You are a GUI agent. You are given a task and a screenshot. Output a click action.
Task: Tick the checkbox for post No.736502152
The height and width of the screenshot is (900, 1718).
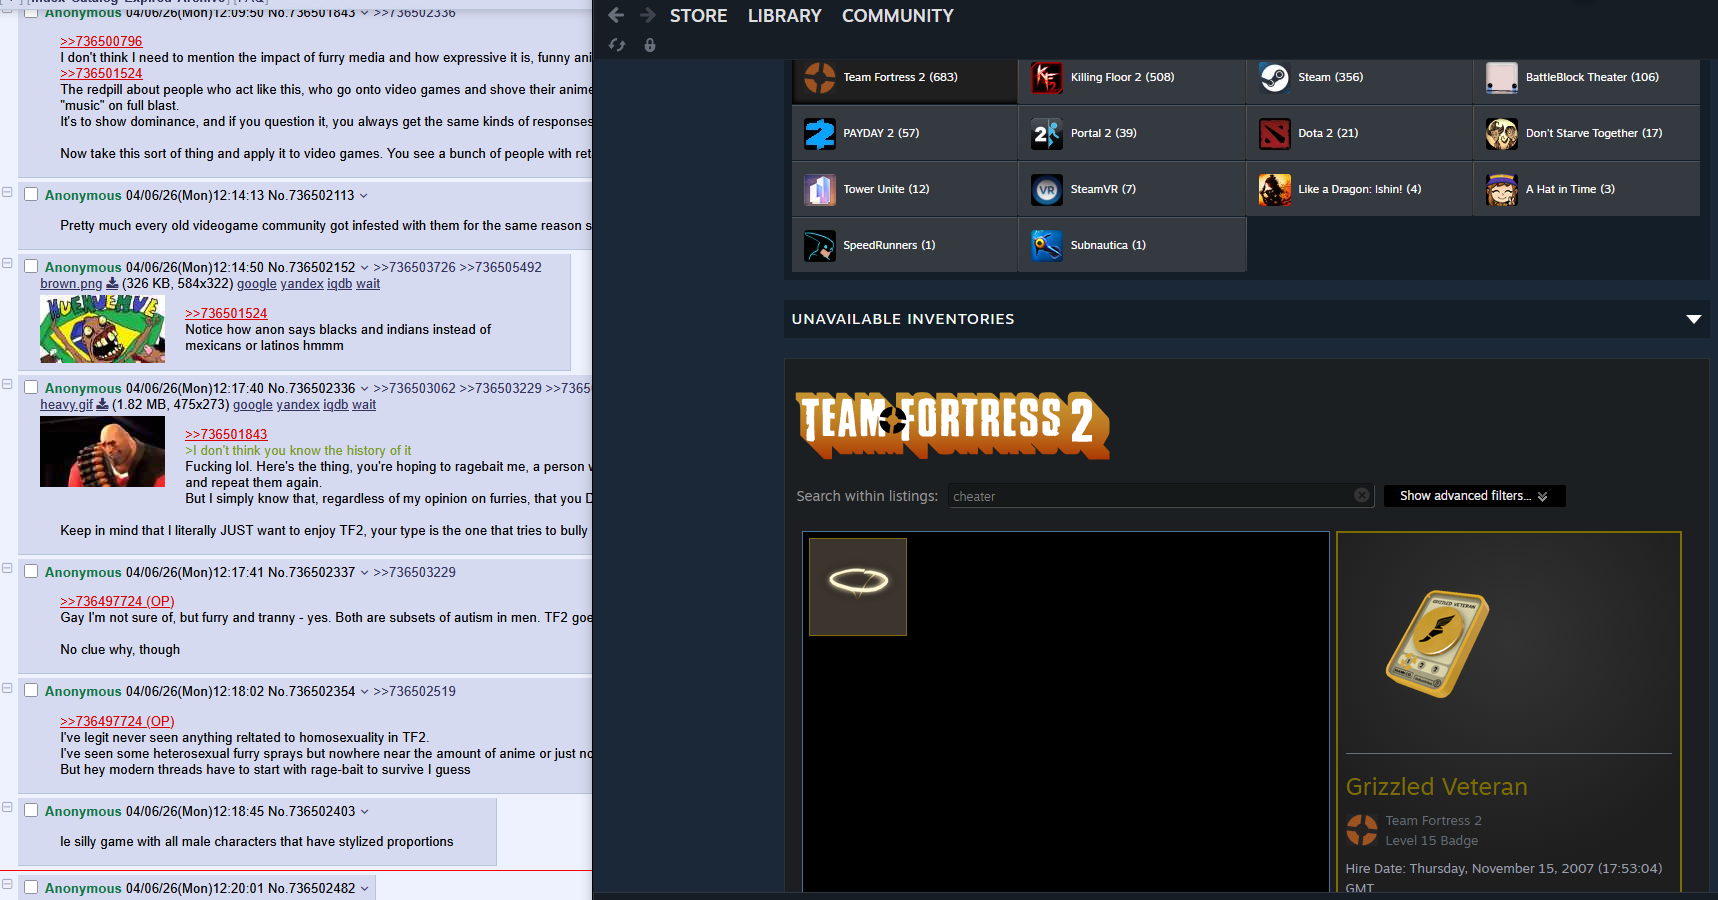pyautogui.click(x=31, y=267)
